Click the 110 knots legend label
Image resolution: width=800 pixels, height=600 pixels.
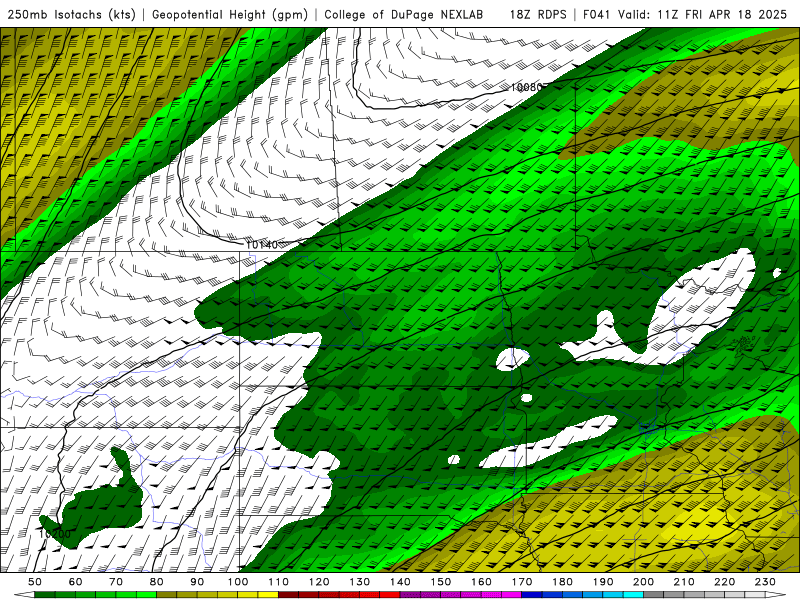click(279, 582)
